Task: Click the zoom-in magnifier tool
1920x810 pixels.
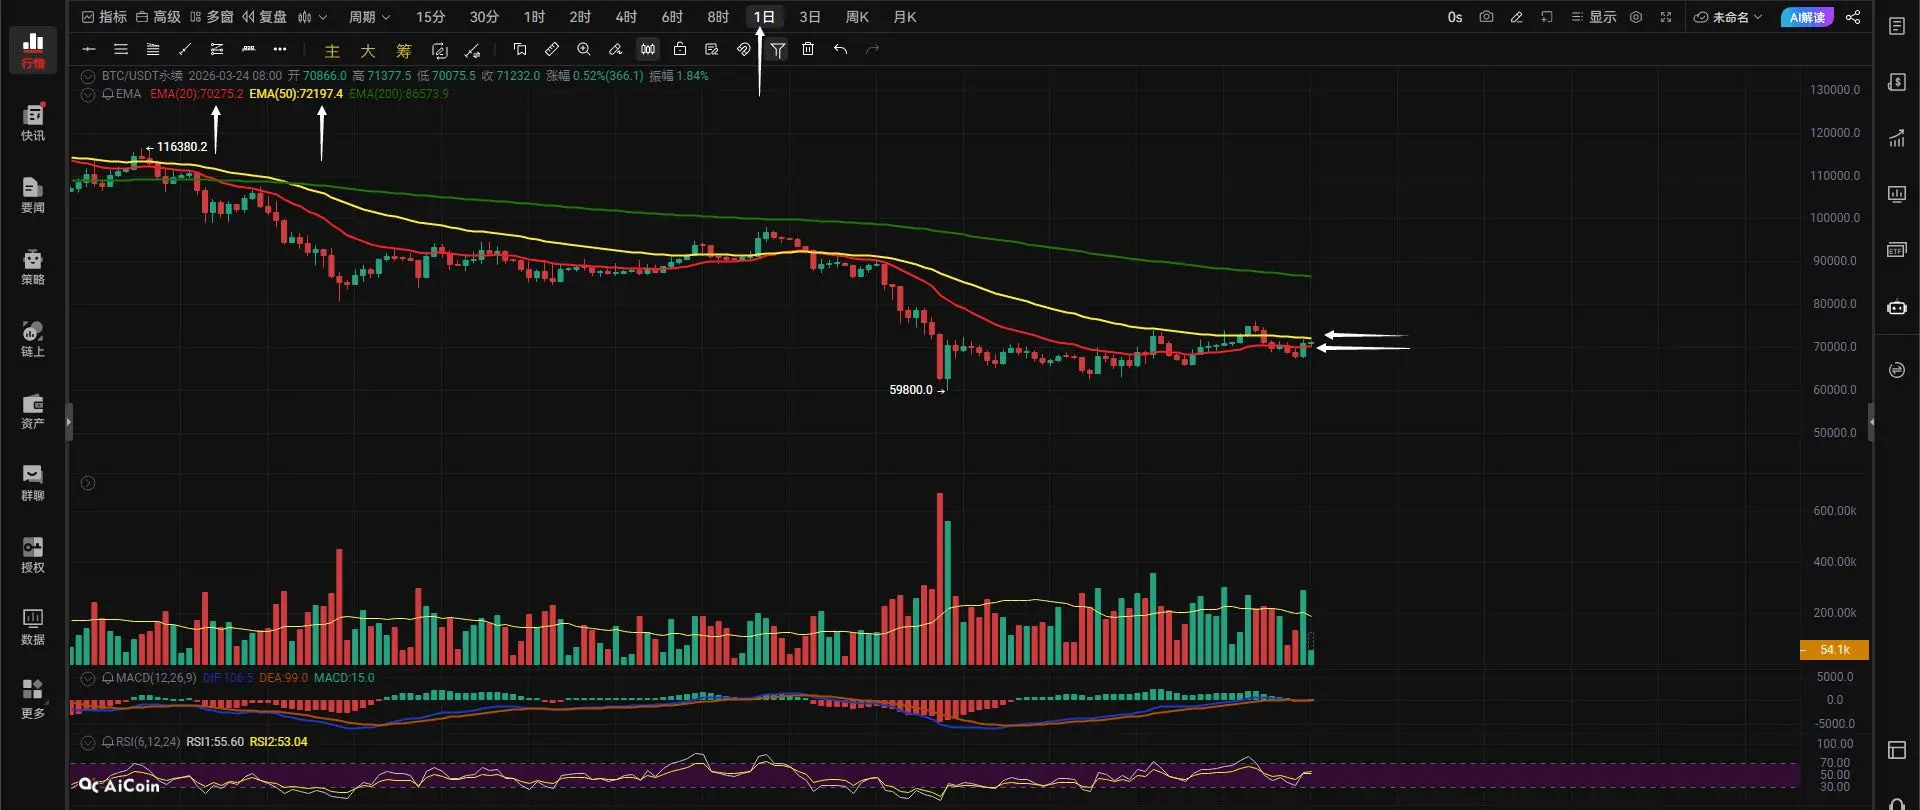Action: 584,49
